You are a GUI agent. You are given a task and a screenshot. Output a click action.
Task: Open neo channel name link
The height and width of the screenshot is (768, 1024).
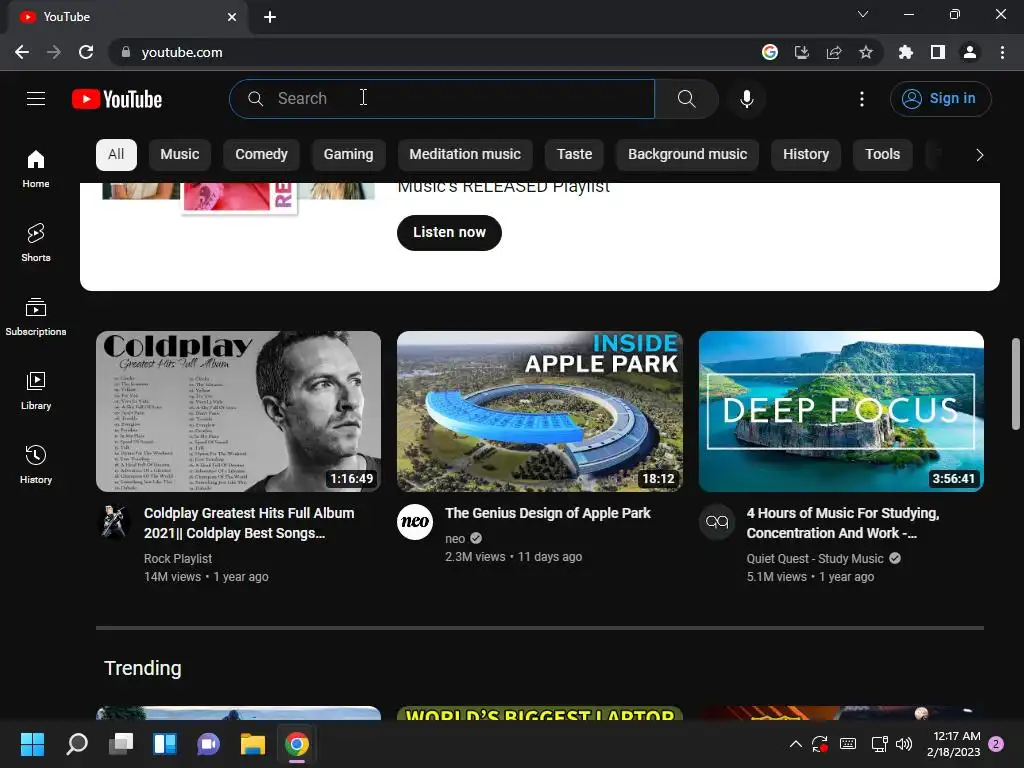point(455,539)
